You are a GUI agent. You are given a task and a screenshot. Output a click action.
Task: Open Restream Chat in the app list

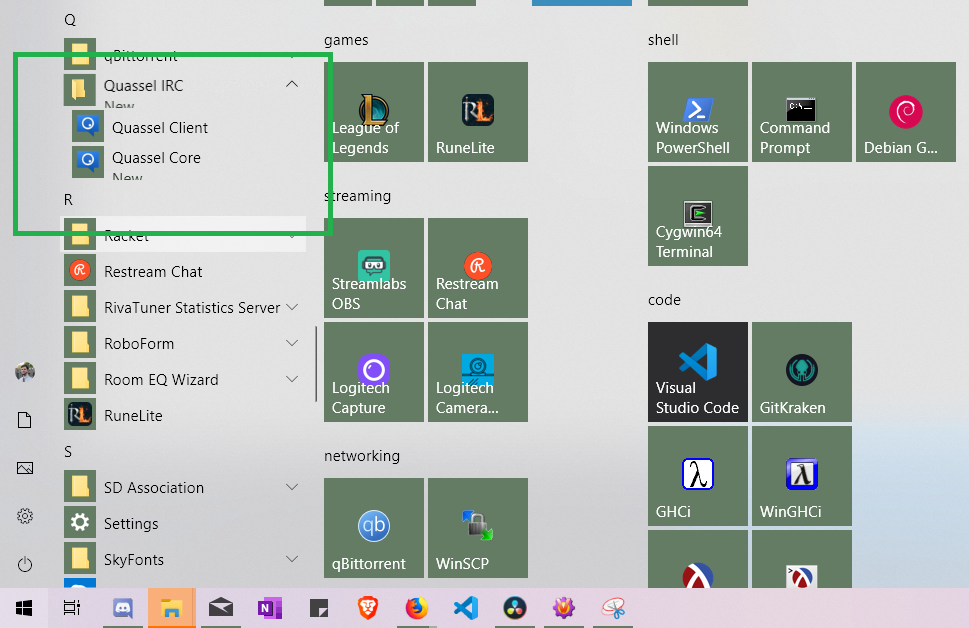click(185, 271)
